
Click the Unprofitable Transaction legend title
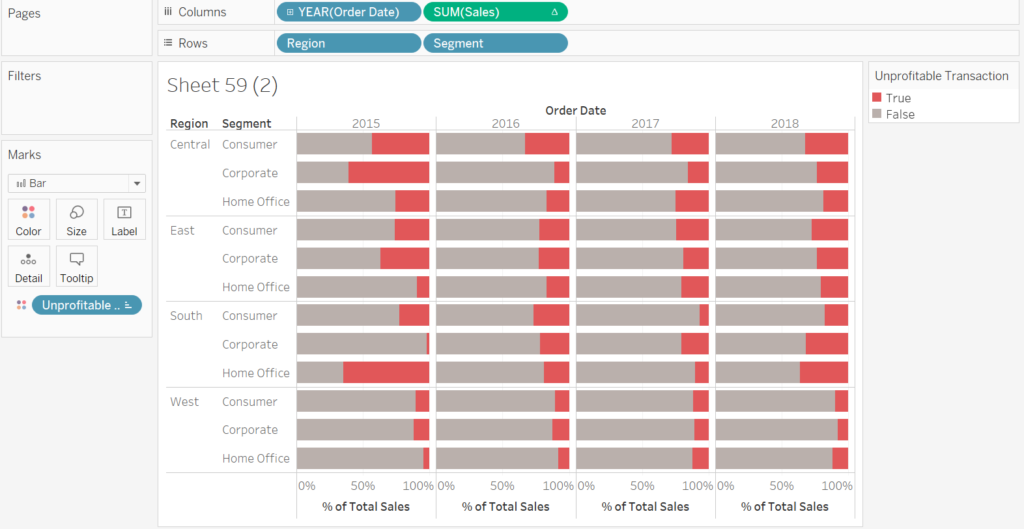pyautogui.click(x=941, y=76)
